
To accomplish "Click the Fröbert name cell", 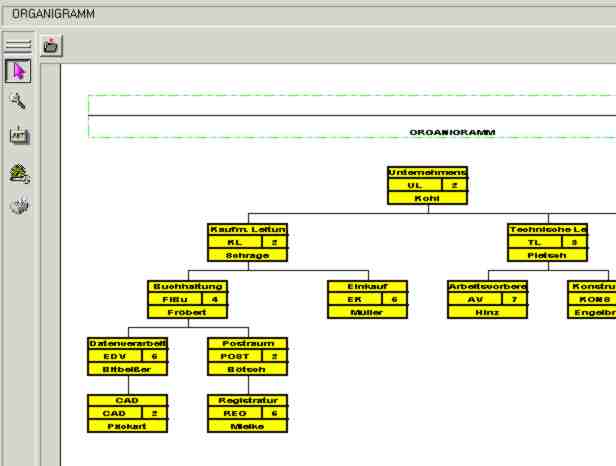I will (187, 312).
